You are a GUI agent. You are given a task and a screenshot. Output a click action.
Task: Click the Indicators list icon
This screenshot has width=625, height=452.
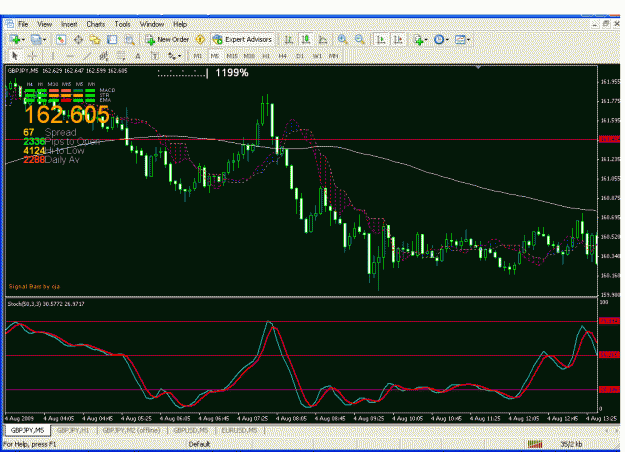(x=418, y=39)
